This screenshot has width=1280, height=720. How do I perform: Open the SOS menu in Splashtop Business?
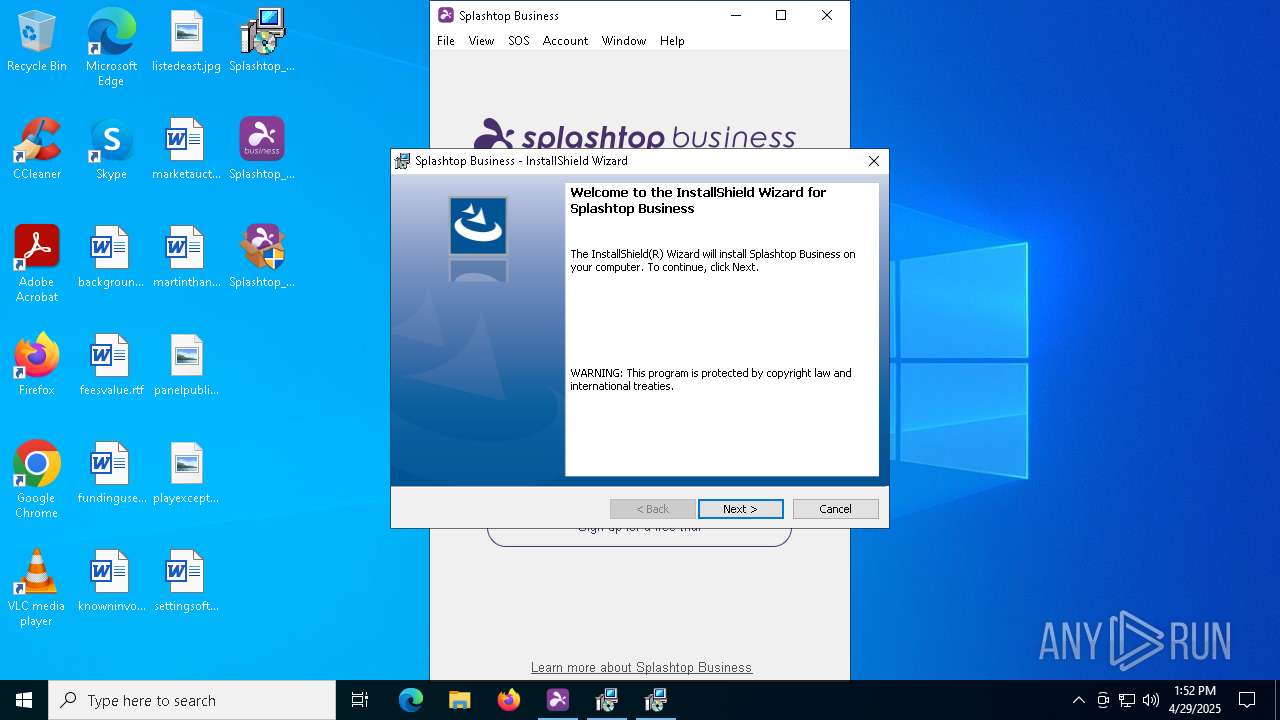(518, 41)
